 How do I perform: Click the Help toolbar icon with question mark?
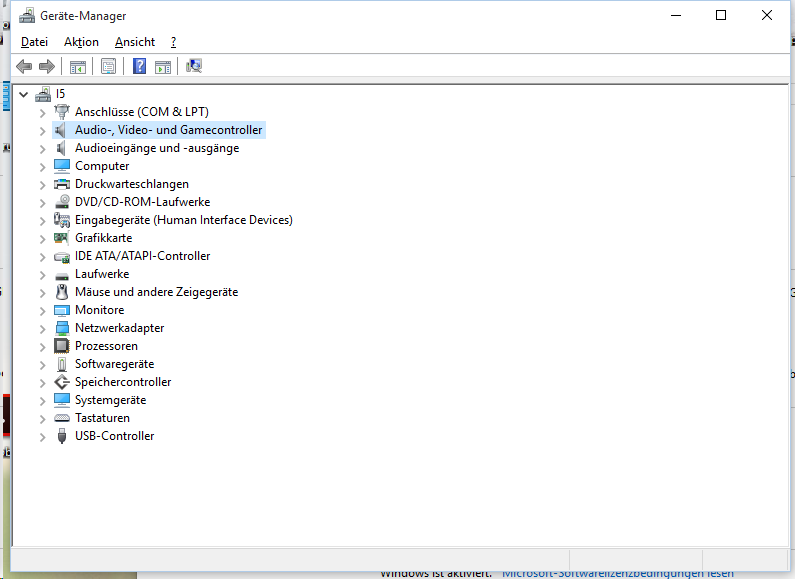tap(139, 66)
